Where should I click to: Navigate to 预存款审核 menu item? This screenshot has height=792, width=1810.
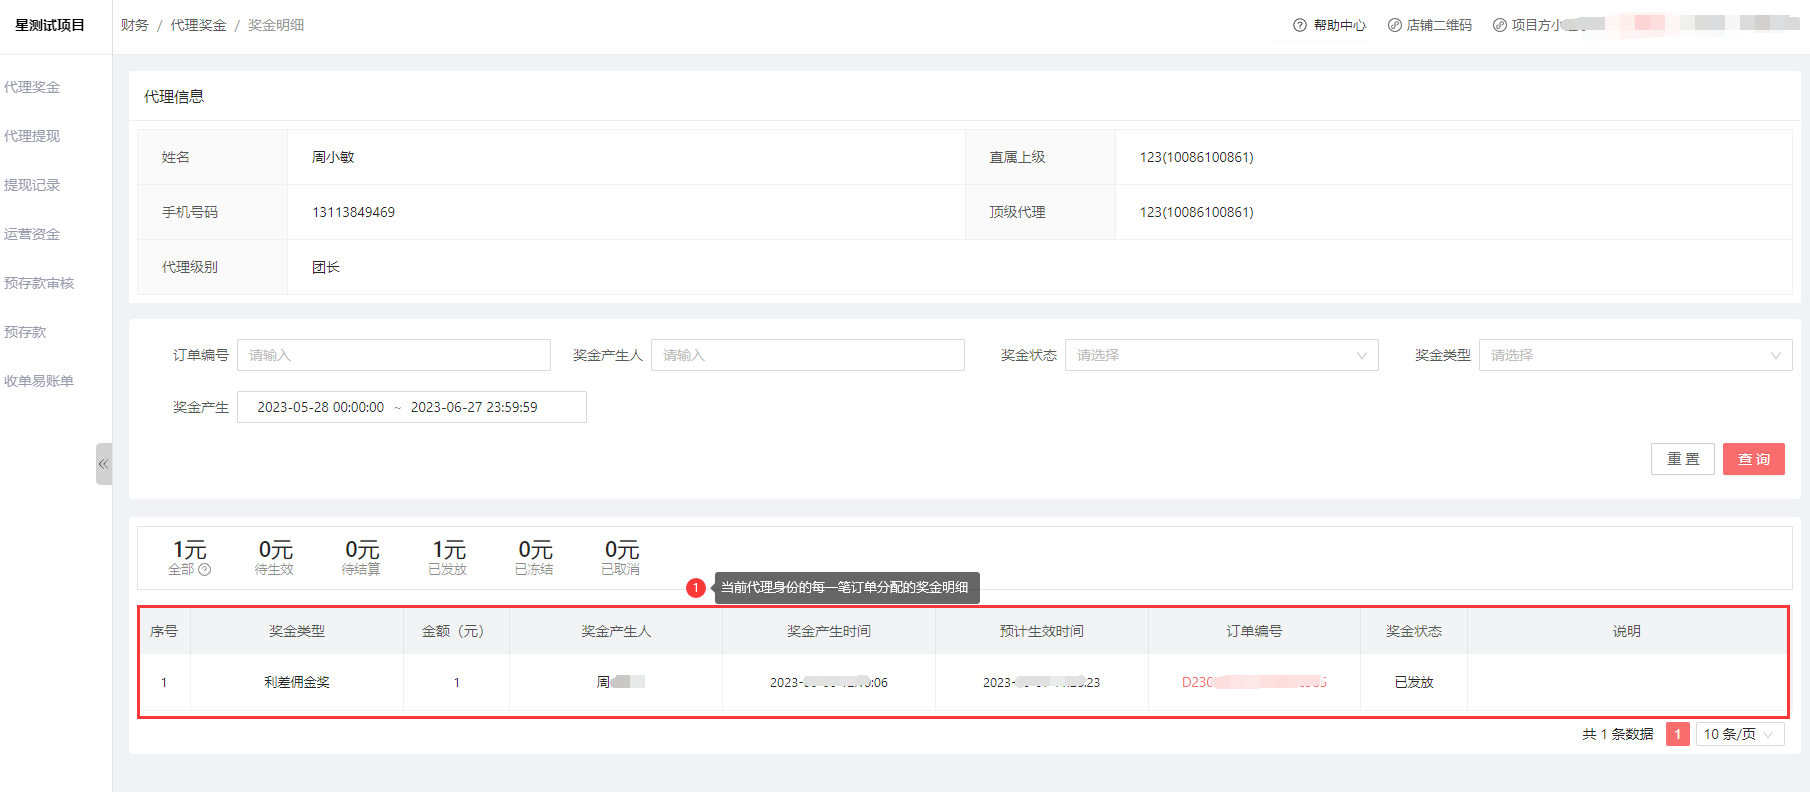39,283
